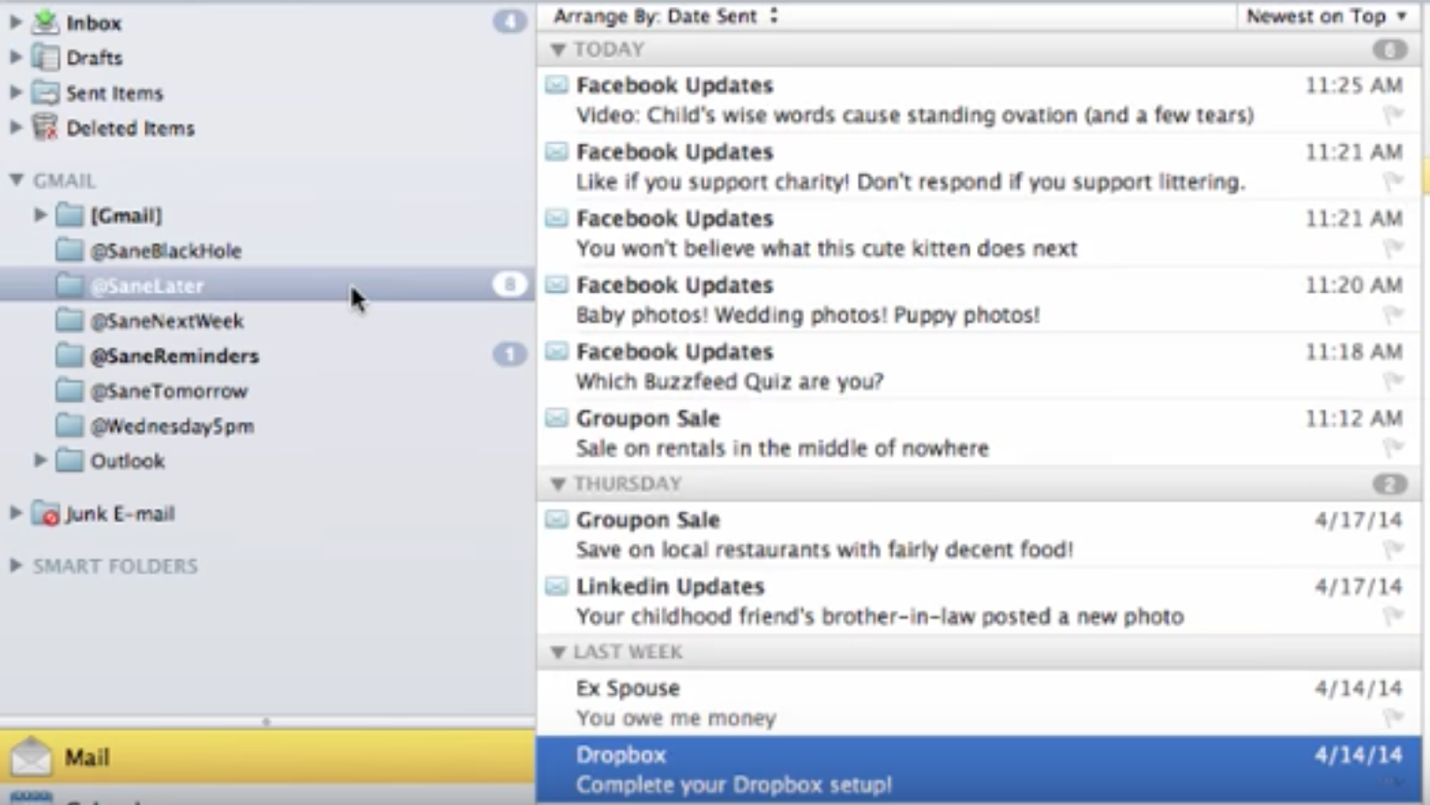Flag the cute kitten Facebook email
The image size is (1430, 805).
click(x=1393, y=248)
